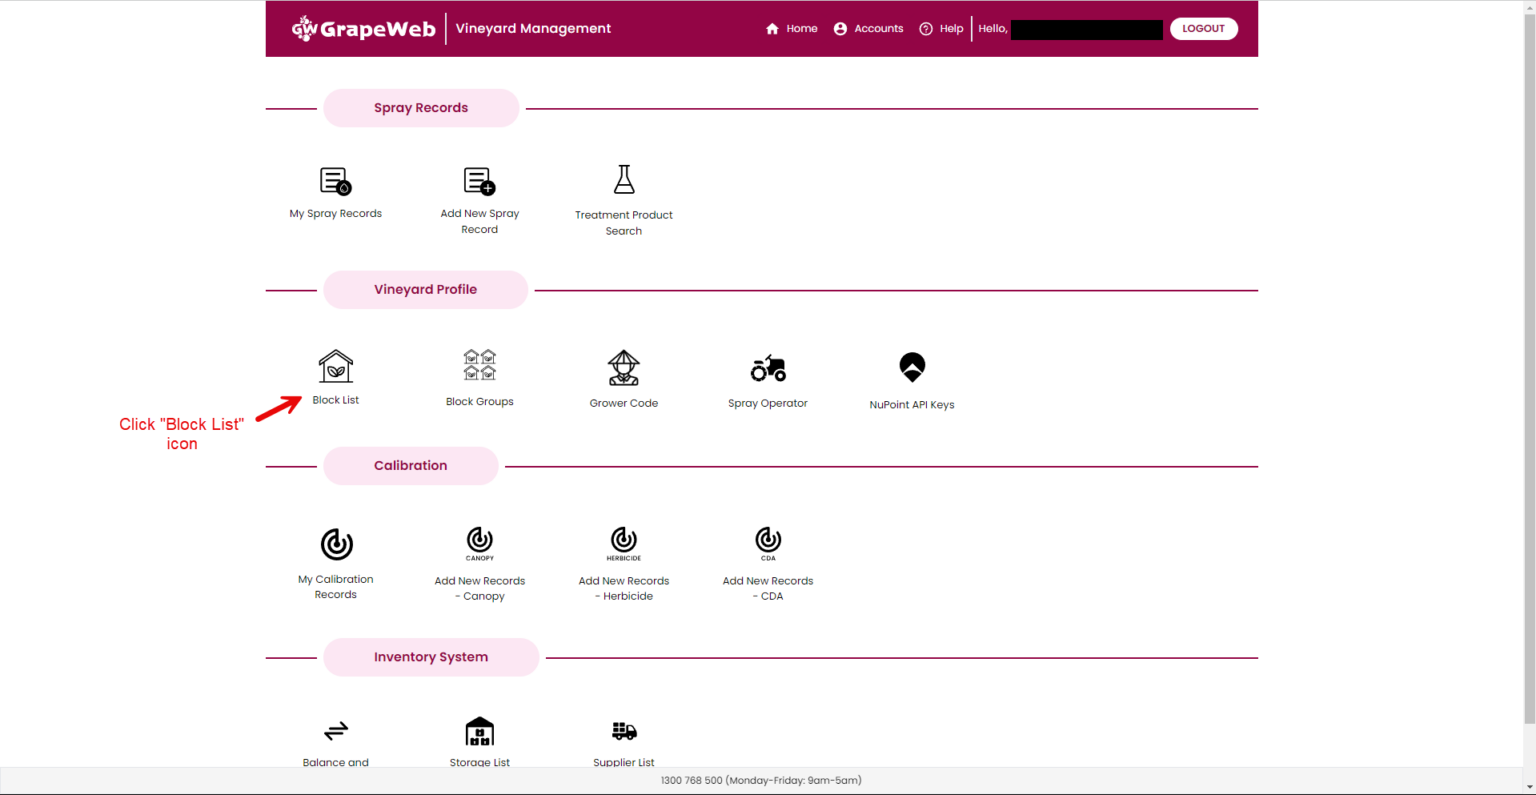This screenshot has height=795, width=1536.
Task: Open My Calibration Records icon
Action: pyautogui.click(x=336, y=544)
